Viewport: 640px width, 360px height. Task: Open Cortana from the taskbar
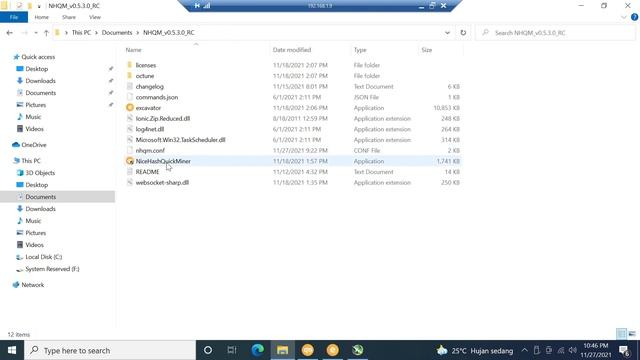pos(208,350)
